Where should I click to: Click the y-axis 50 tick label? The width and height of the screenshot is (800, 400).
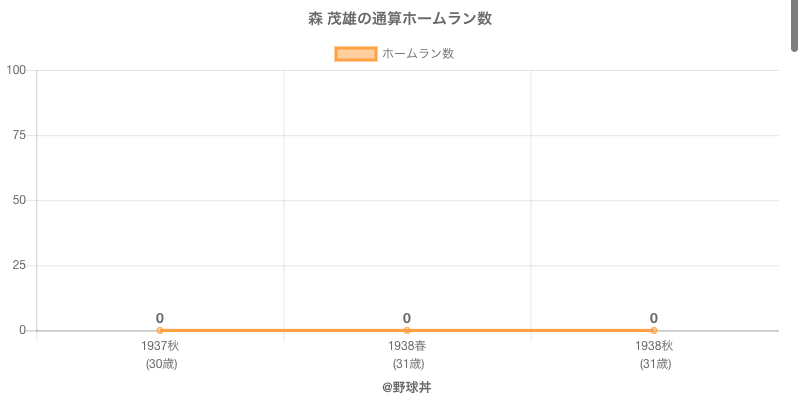(x=19, y=200)
